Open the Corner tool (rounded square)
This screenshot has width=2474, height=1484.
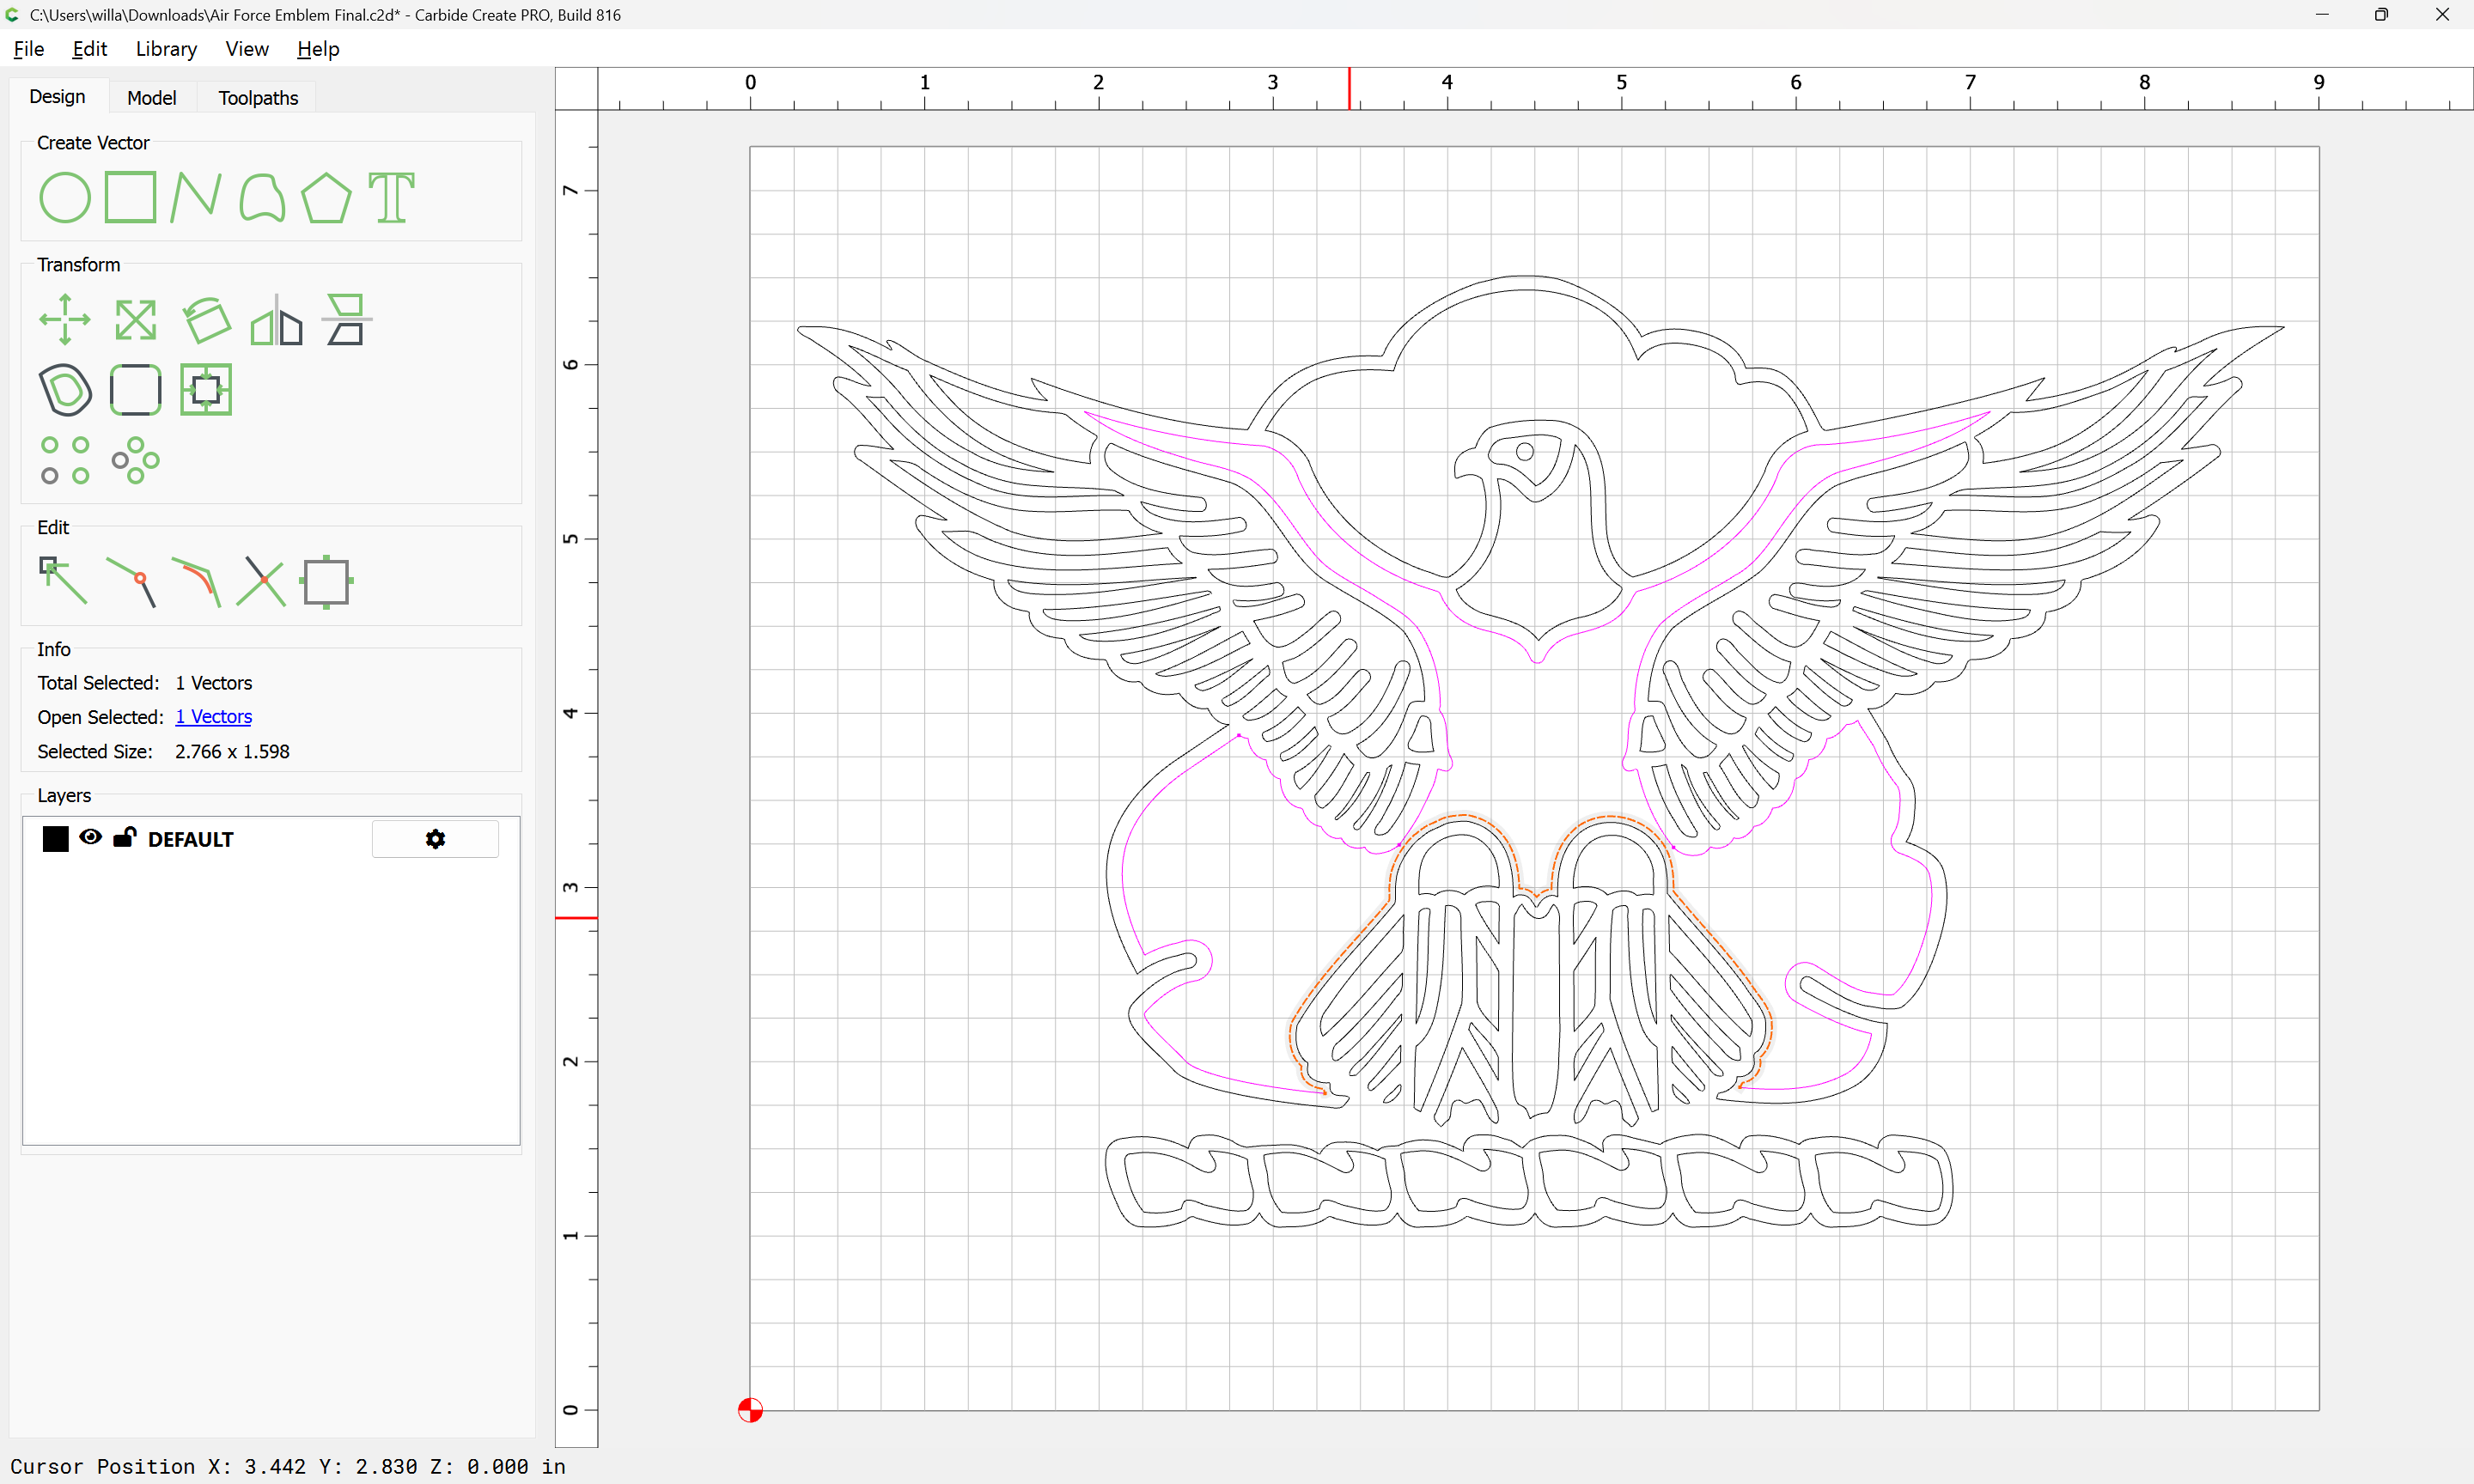135,390
